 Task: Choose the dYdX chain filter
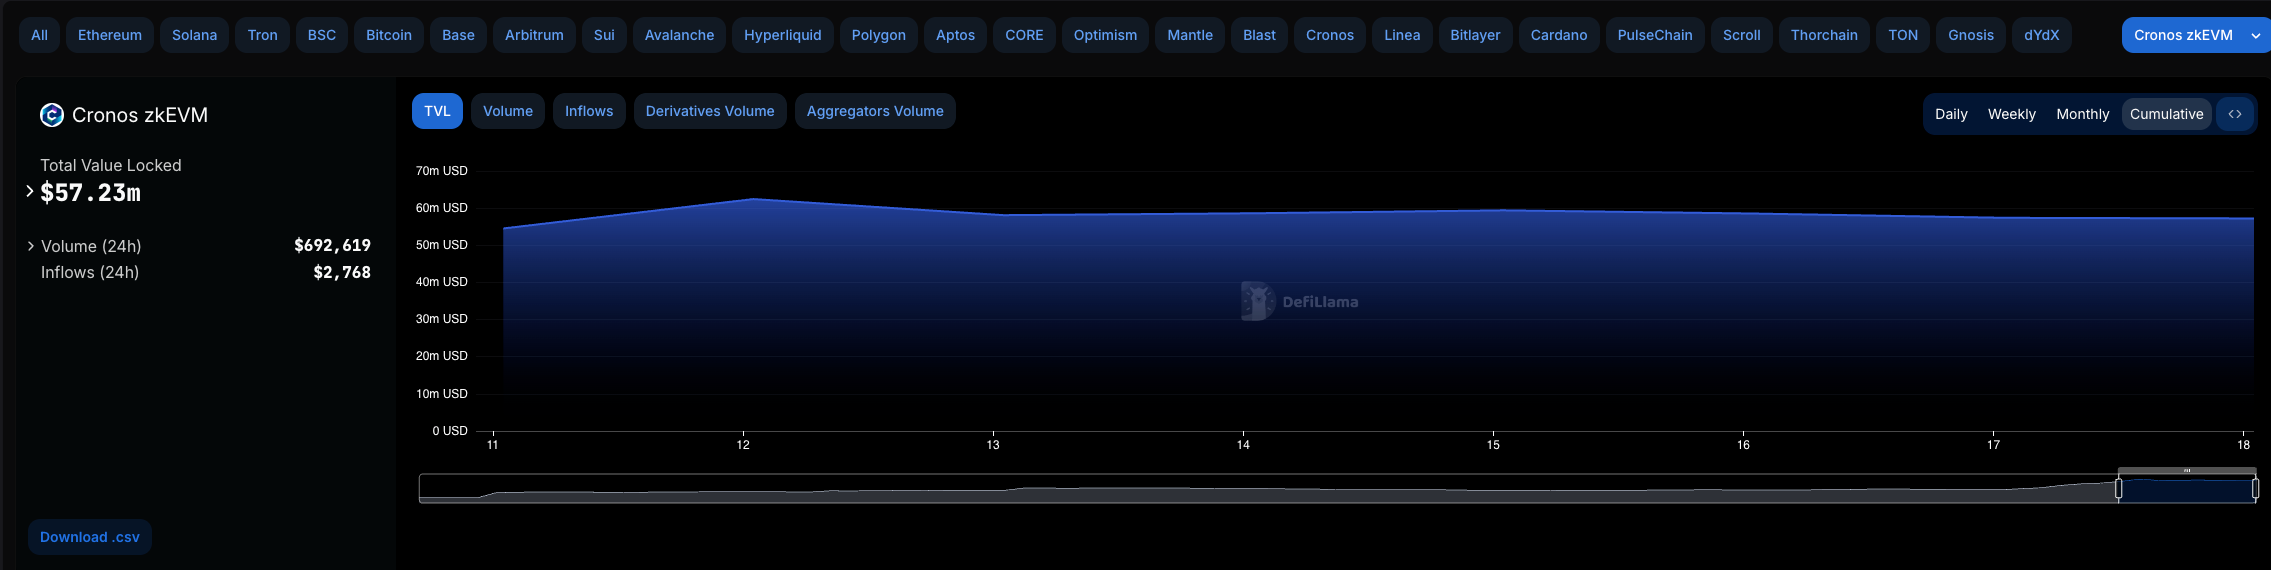2042,35
